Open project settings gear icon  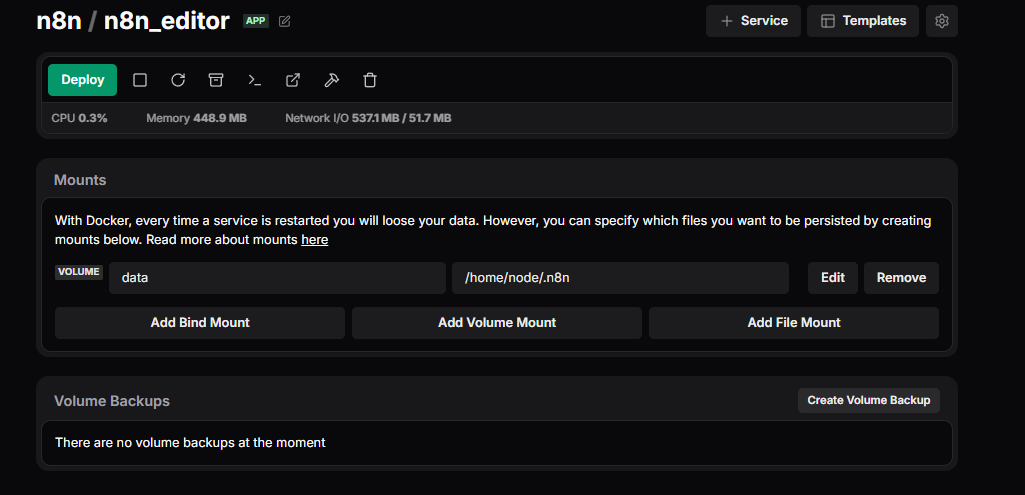click(x=942, y=21)
